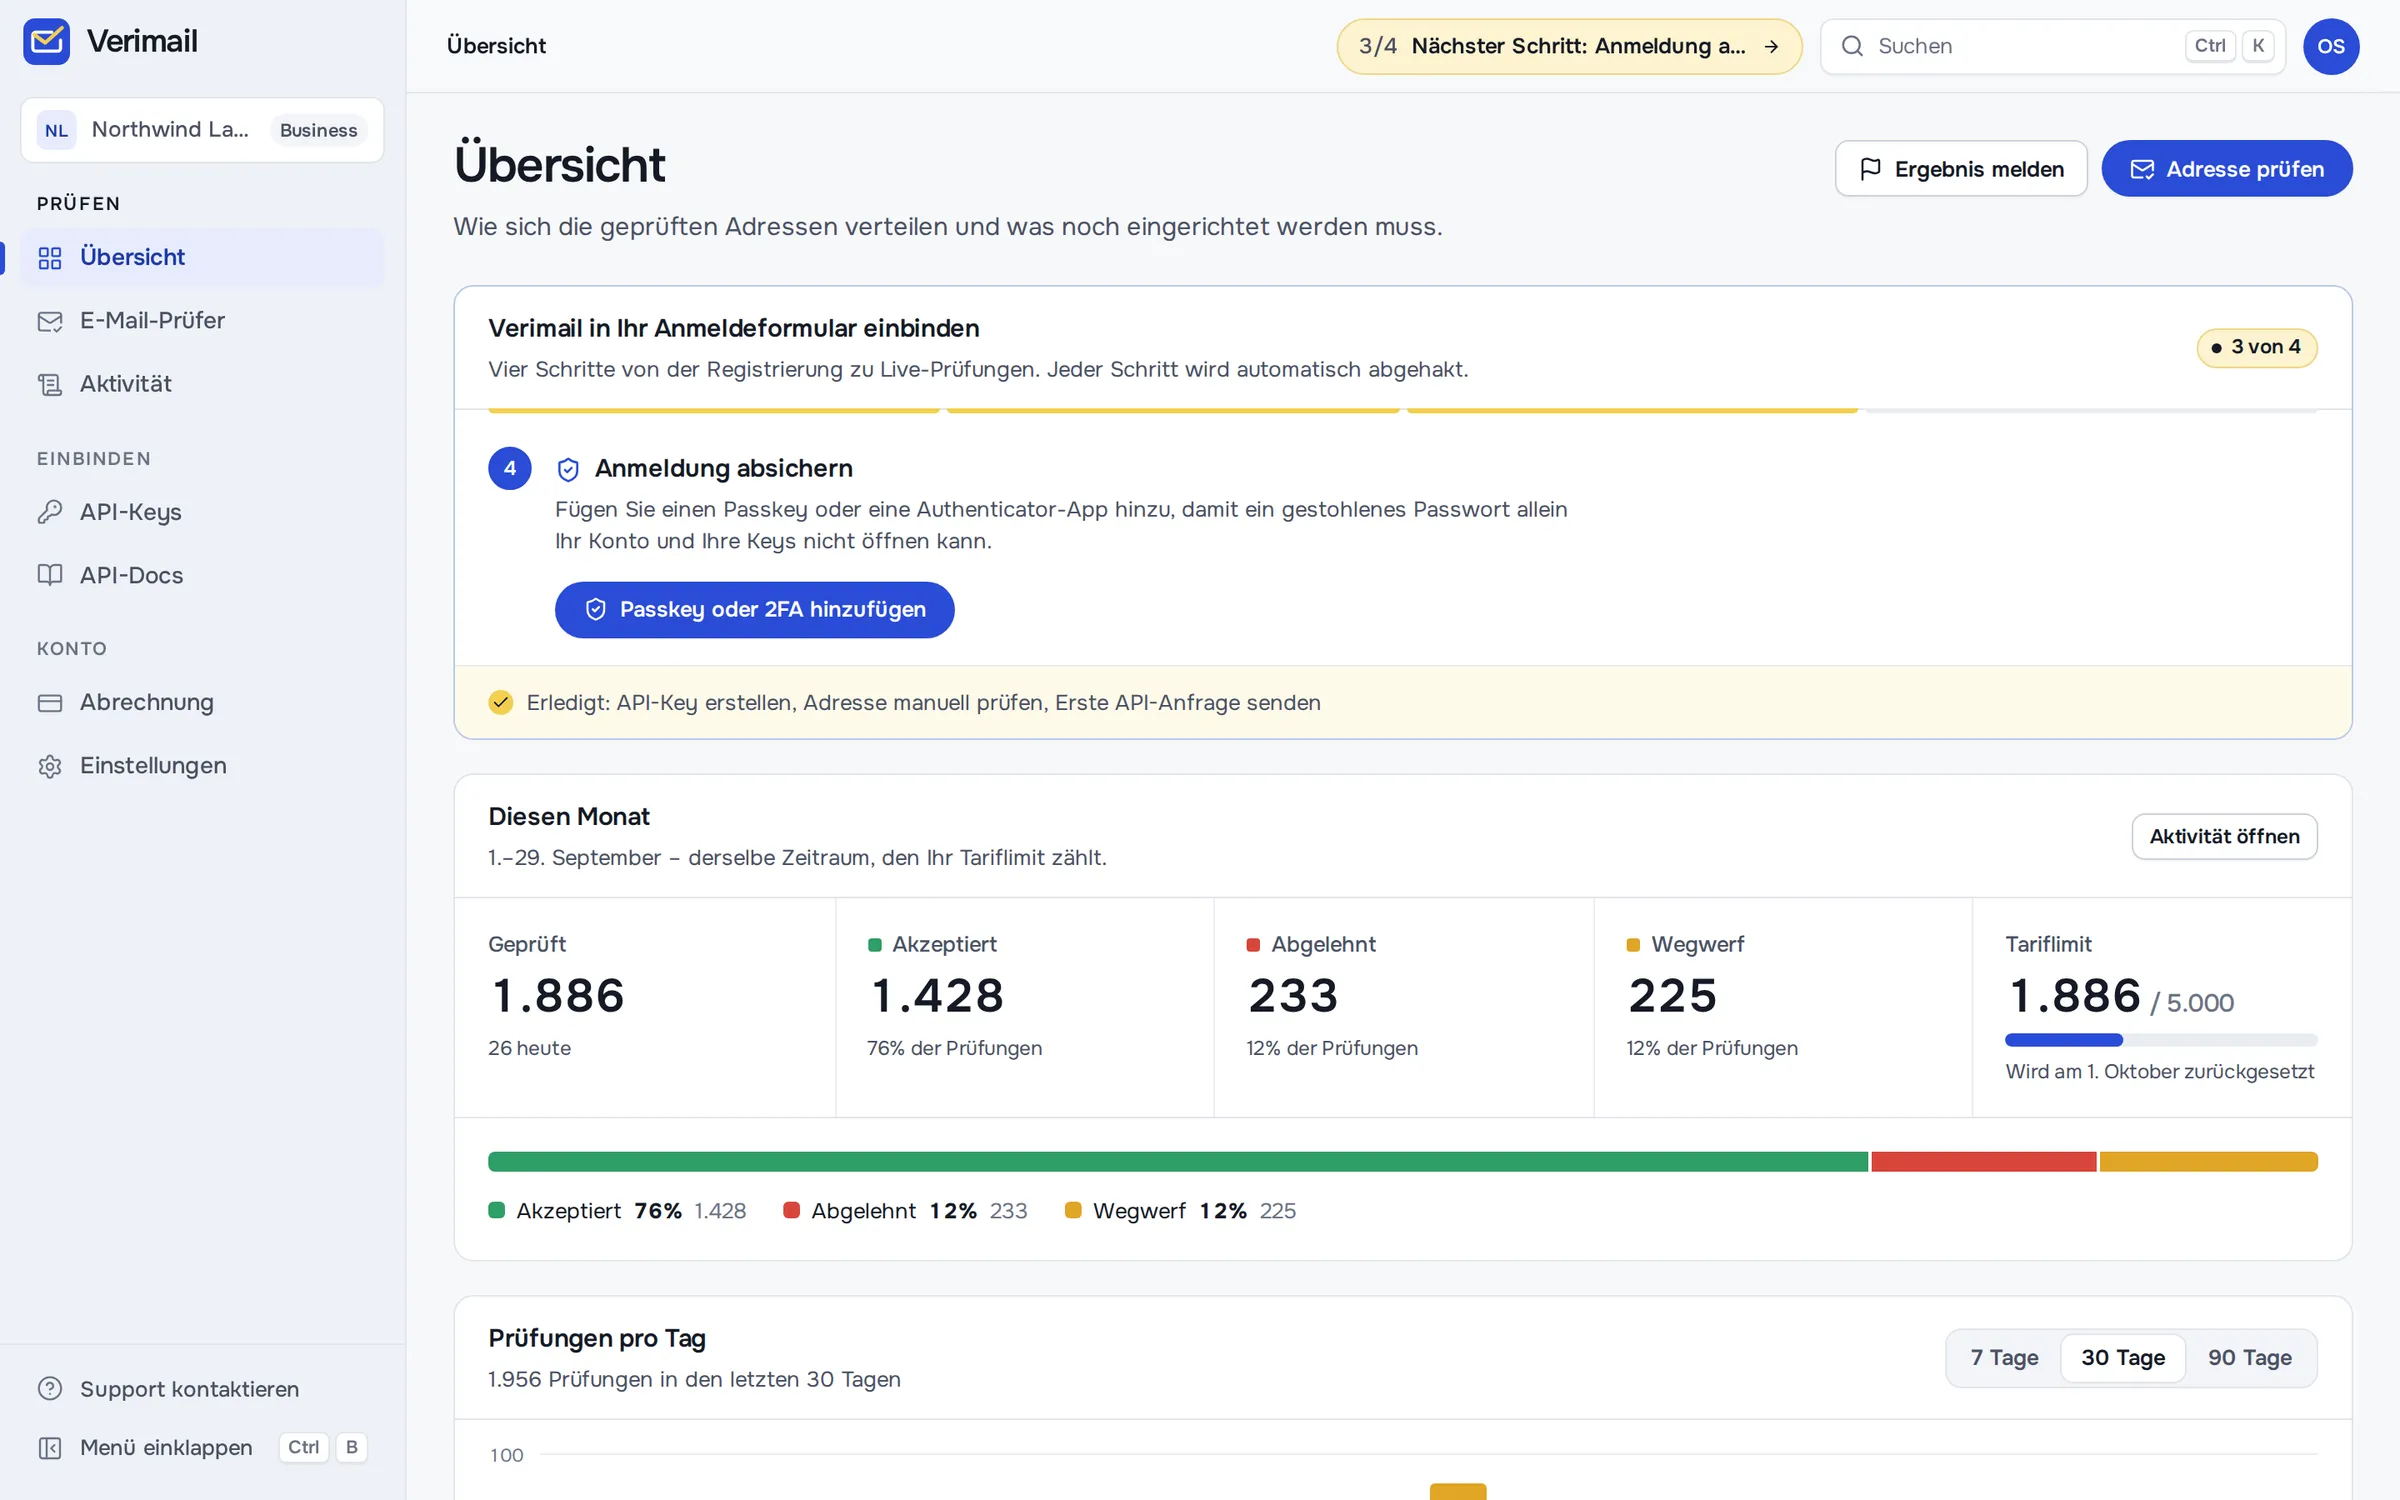Image resolution: width=2400 pixels, height=1500 pixels.
Task: Click the Abrechnung card icon
Action: pos(50,702)
